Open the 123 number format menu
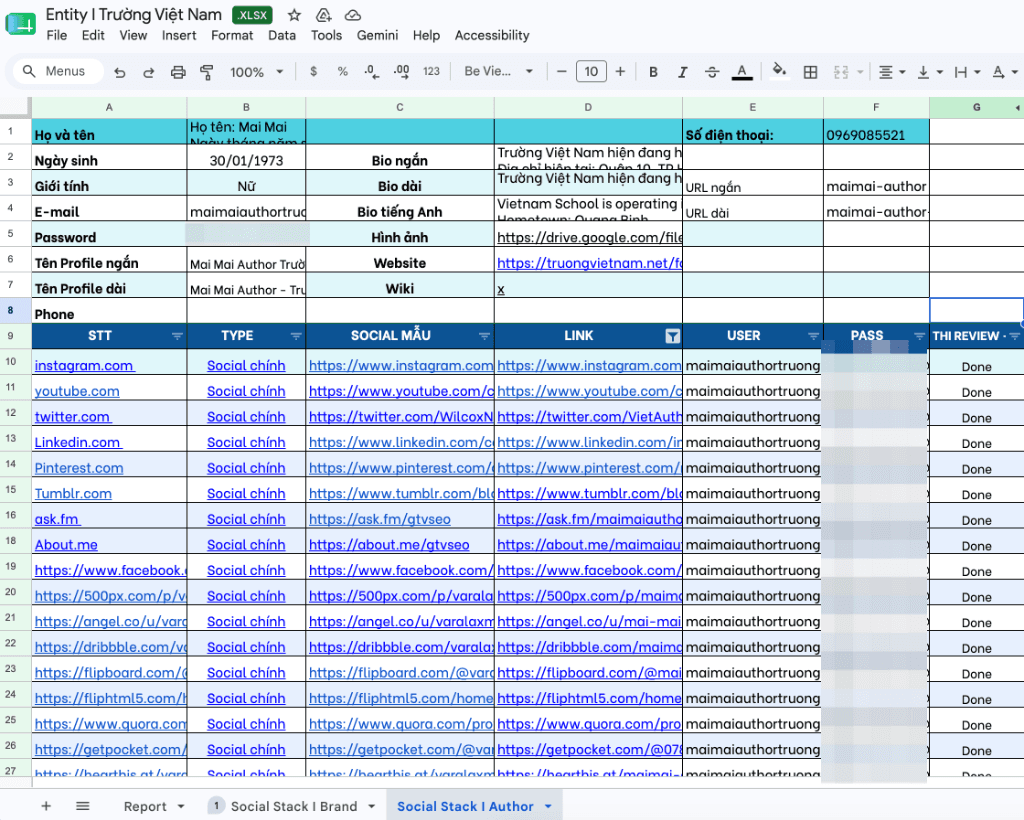1024x820 pixels. point(431,71)
